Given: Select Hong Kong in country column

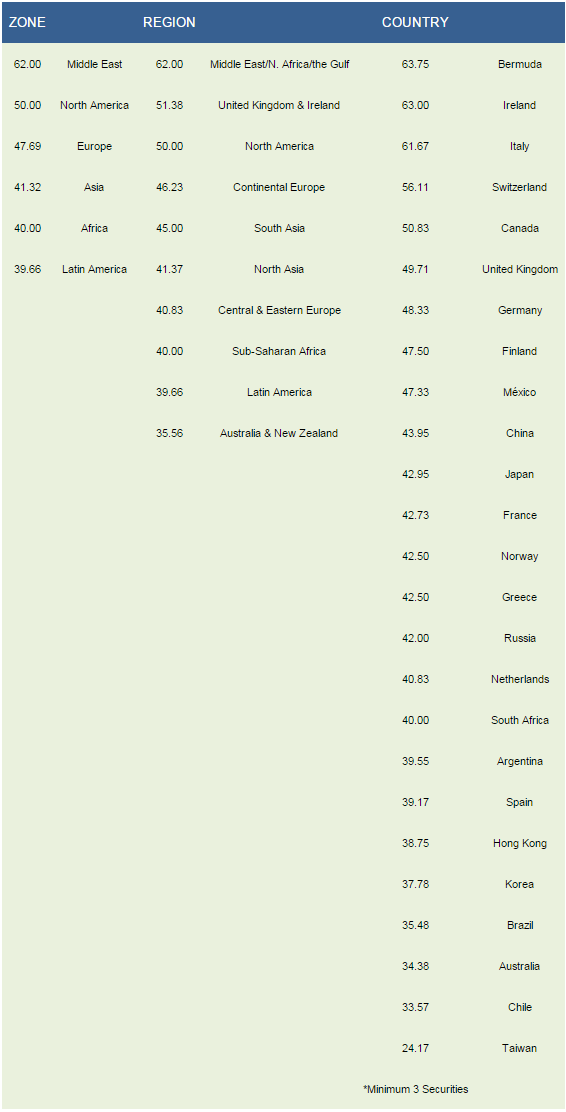Looking at the screenshot, I should click(520, 843).
